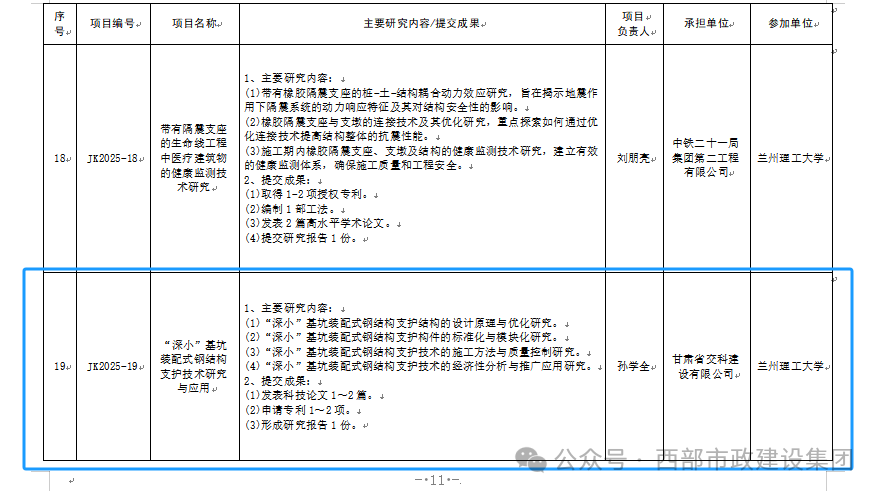Viewport: 881px width, 494px height.
Task: Click the 项目负责人 header cell
Action: [634, 24]
